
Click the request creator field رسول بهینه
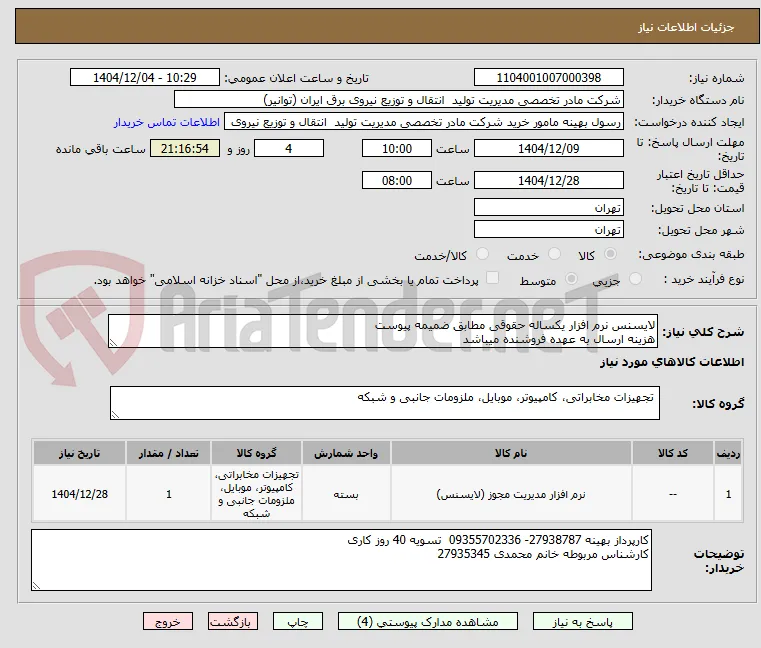pos(424,122)
